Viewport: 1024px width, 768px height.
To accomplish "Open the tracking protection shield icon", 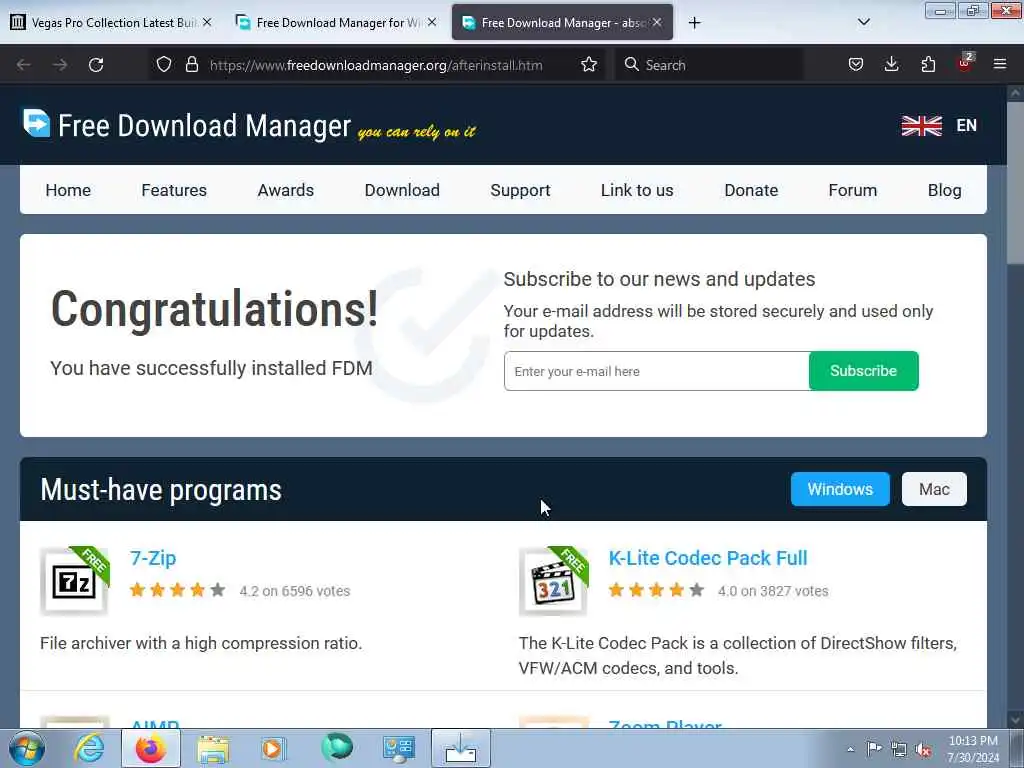I will 164,64.
